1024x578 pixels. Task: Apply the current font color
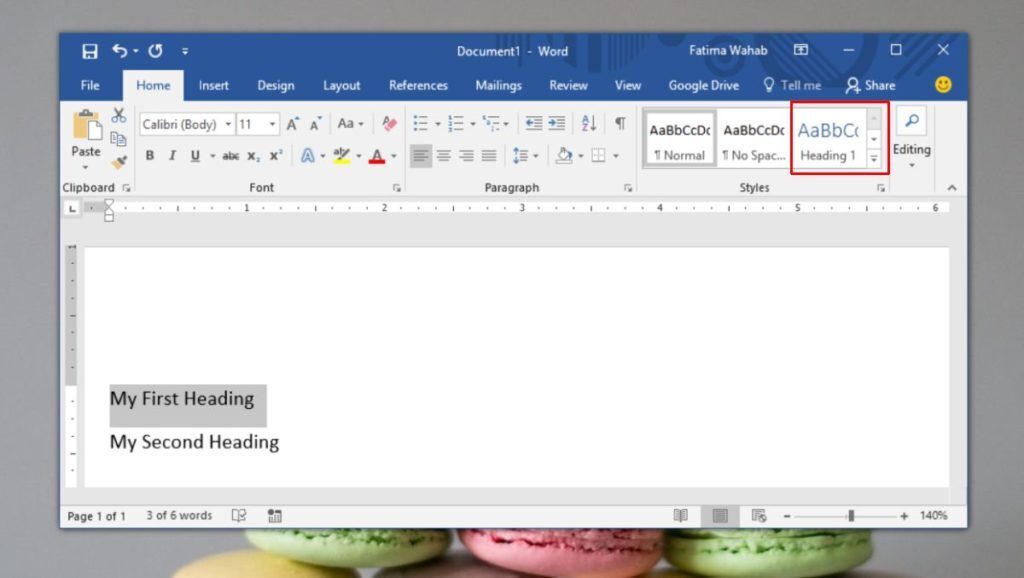pos(377,155)
